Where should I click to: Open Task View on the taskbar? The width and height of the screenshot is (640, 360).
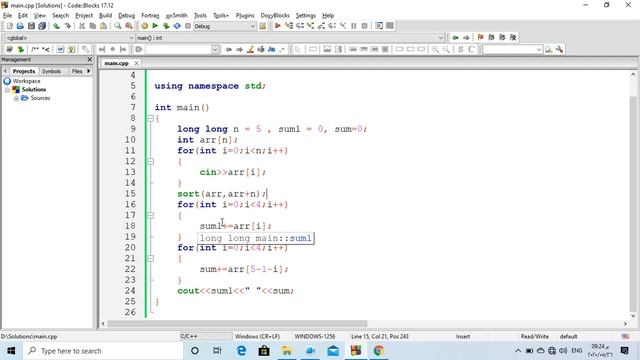217,351
